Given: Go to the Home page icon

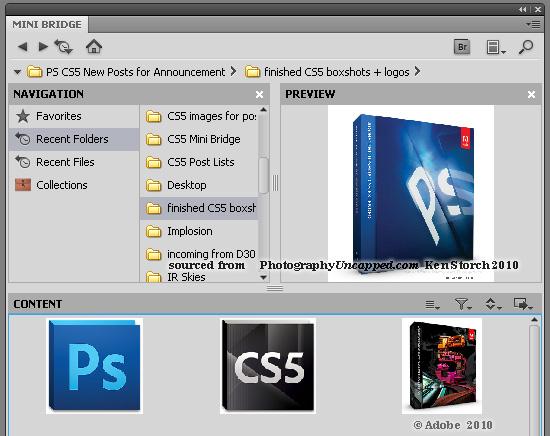Looking at the screenshot, I should tap(94, 47).
